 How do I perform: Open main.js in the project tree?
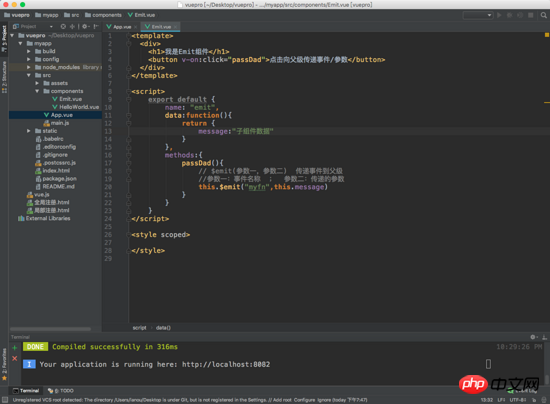coord(56,123)
